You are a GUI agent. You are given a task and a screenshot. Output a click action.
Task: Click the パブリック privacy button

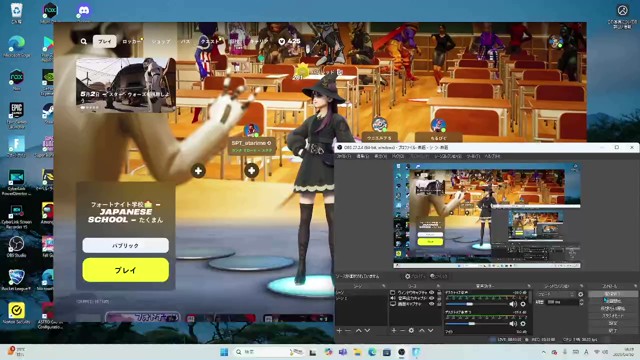click(125, 245)
